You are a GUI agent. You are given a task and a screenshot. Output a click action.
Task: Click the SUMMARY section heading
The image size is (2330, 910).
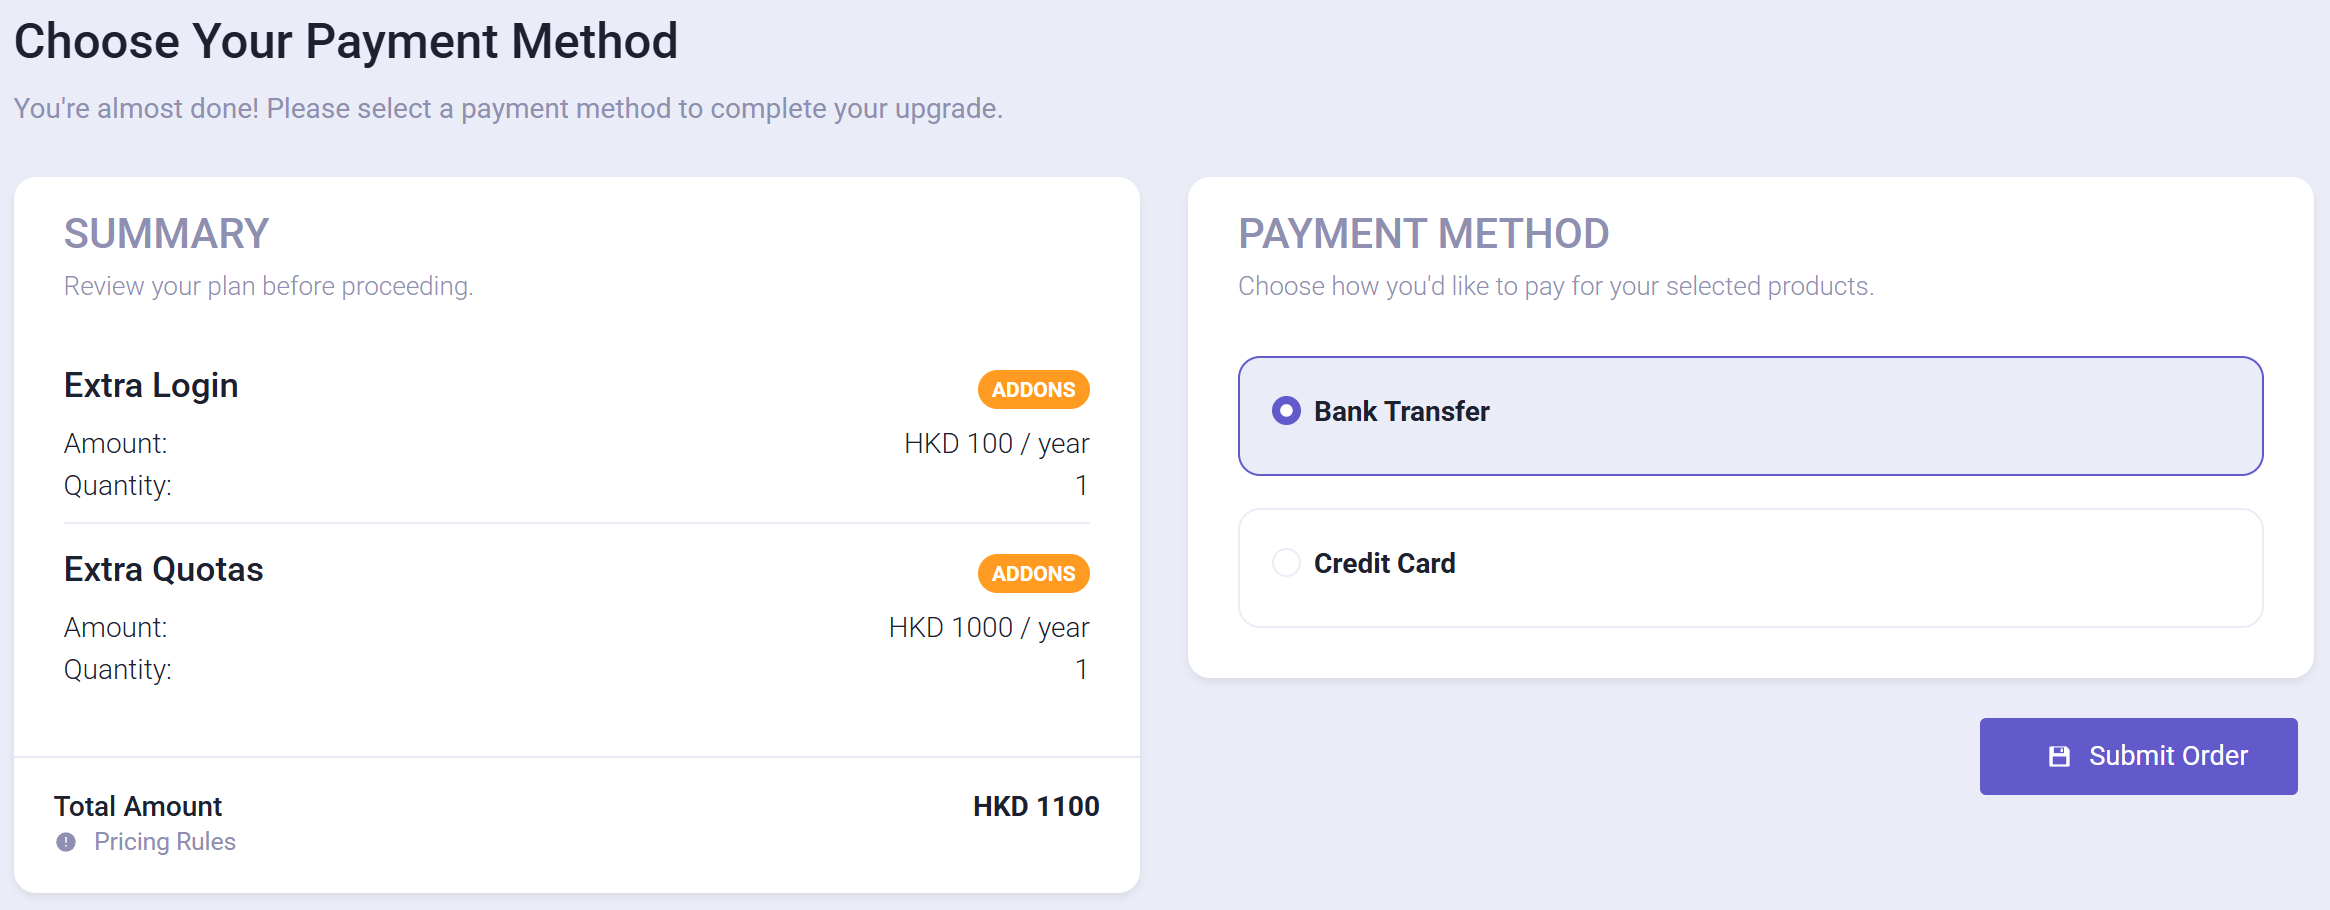pos(166,234)
